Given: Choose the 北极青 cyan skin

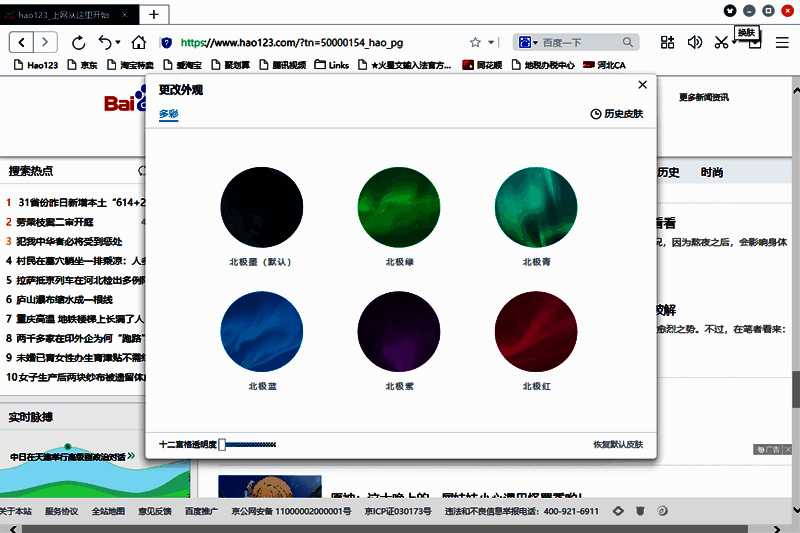Looking at the screenshot, I should point(536,207).
